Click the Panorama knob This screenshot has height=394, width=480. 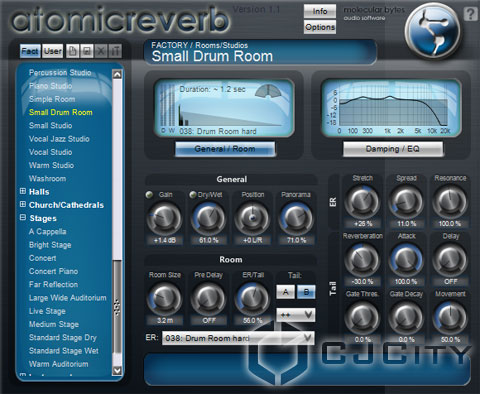tap(296, 218)
